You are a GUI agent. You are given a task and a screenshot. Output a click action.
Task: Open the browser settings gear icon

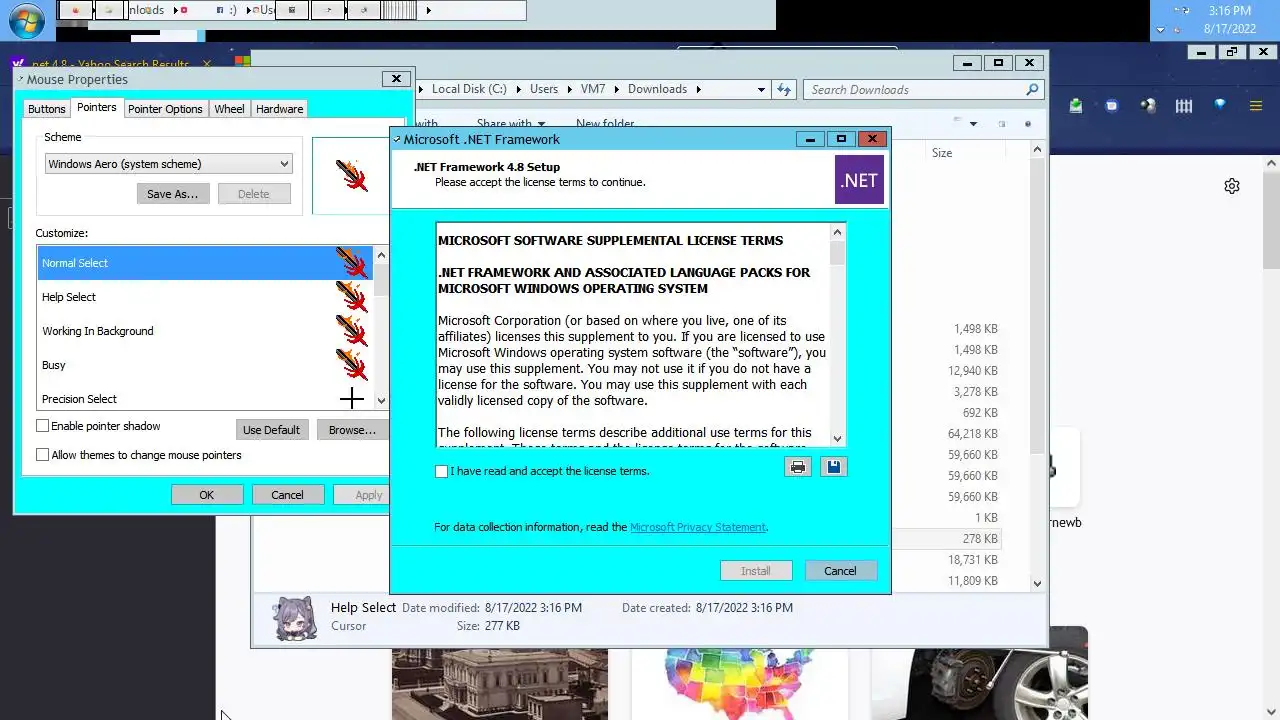click(x=1232, y=186)
